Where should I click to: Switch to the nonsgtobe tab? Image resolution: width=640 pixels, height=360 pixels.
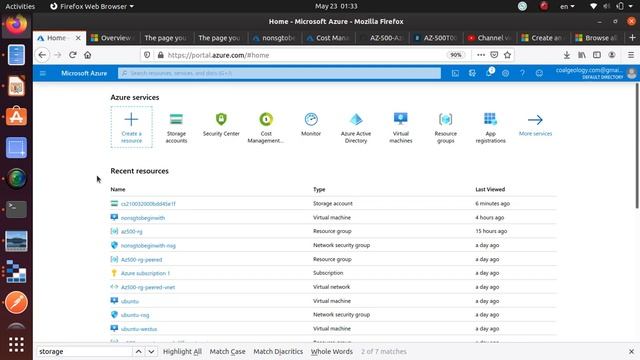tap(274, 38)
